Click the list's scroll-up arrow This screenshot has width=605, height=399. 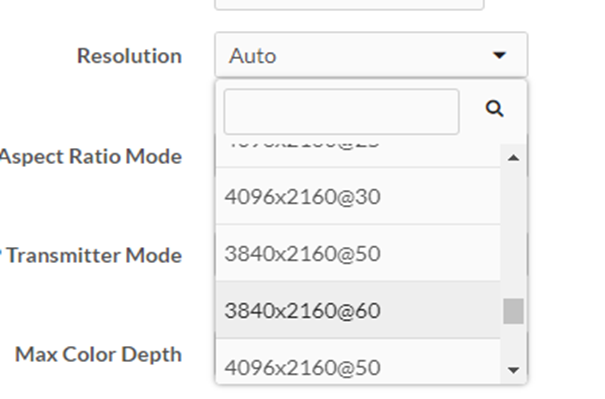pyautogui.click(x=513, y=157)
